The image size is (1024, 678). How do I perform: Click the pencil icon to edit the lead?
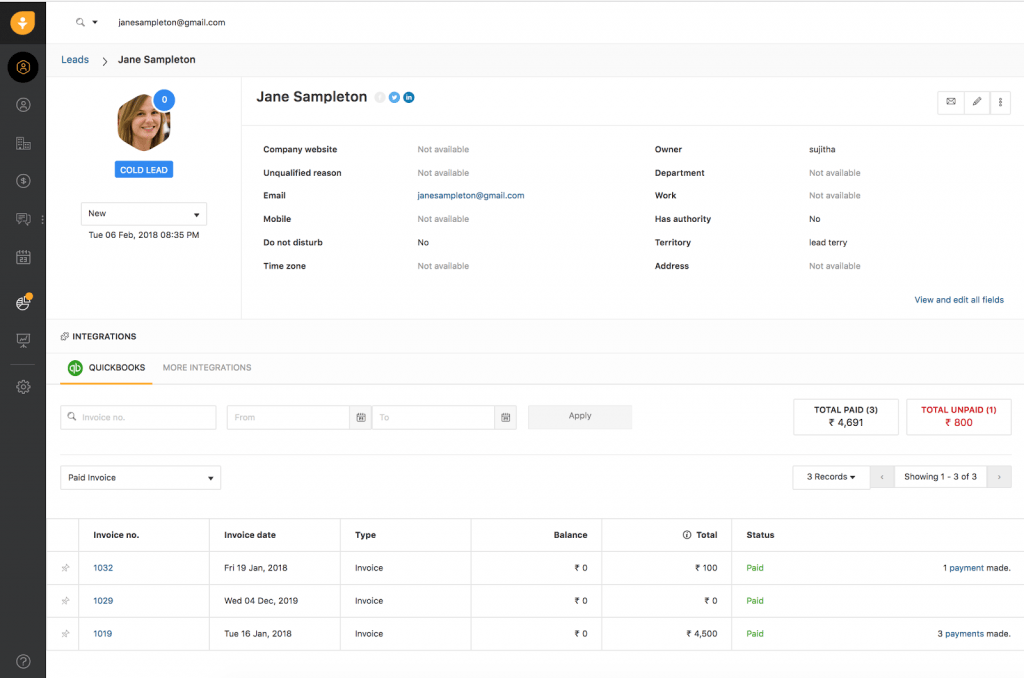[x=976, y=102]
